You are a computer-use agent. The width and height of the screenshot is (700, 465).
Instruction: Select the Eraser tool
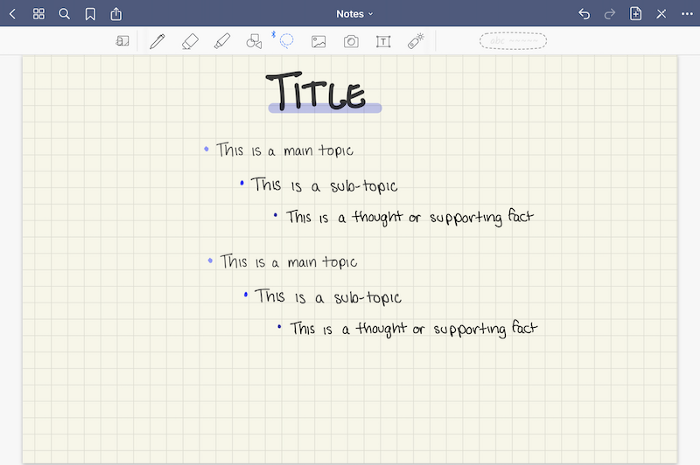point(190,41)
